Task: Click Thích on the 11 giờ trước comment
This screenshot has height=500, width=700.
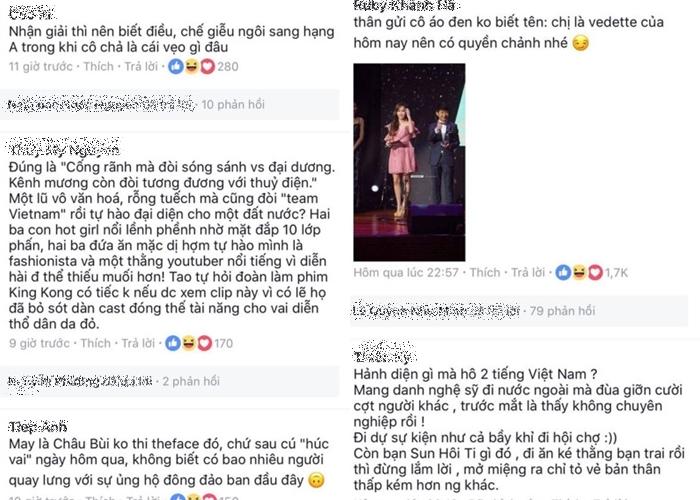Action: coord(99,67)
